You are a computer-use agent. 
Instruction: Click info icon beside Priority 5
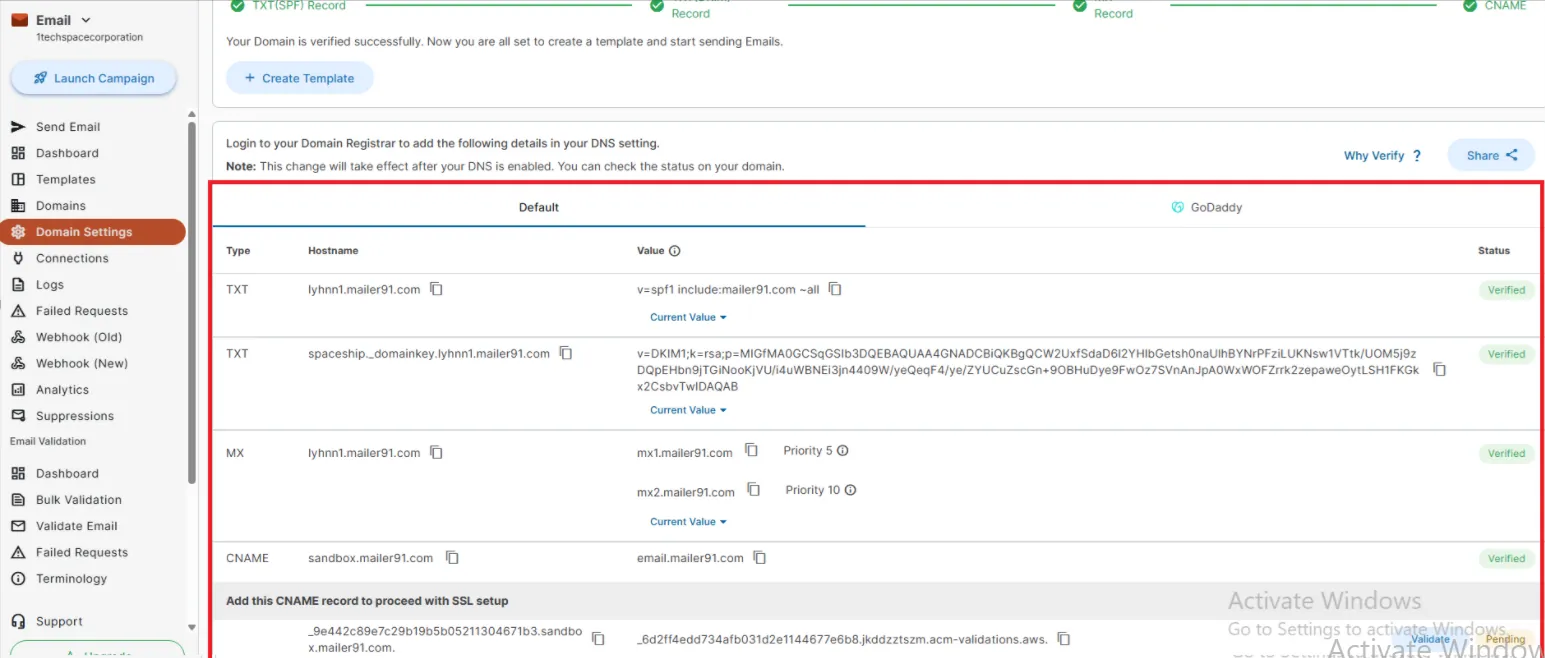[842, 451]
